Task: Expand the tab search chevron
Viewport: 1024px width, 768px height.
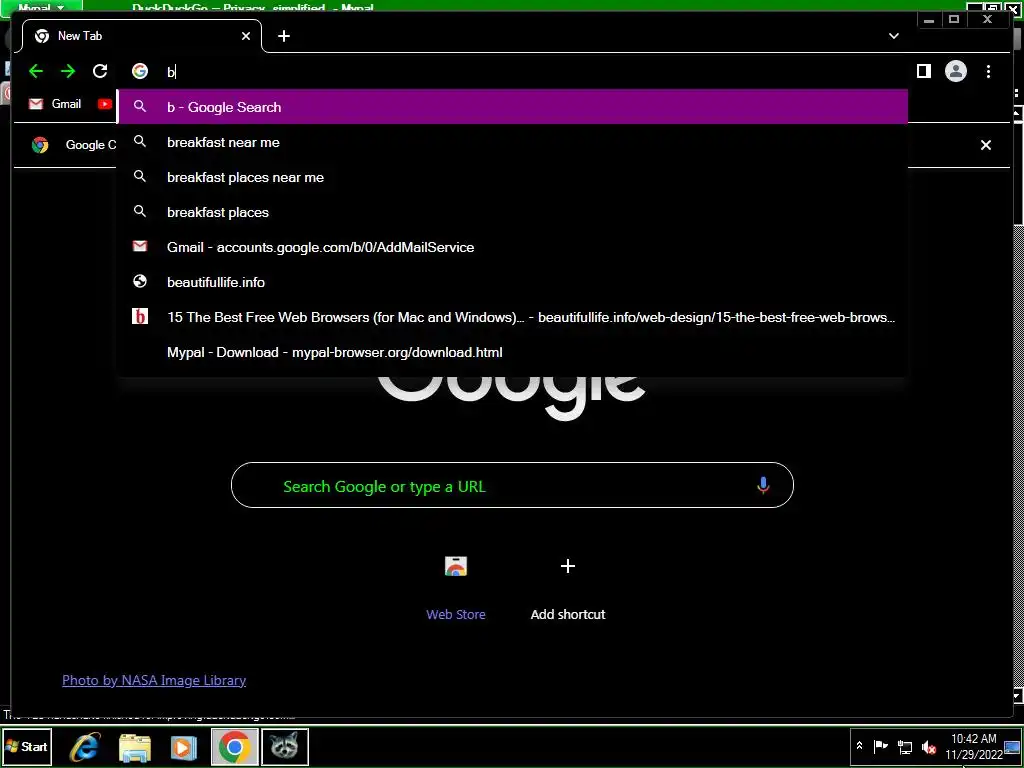Action: click(x=894, y=36)
